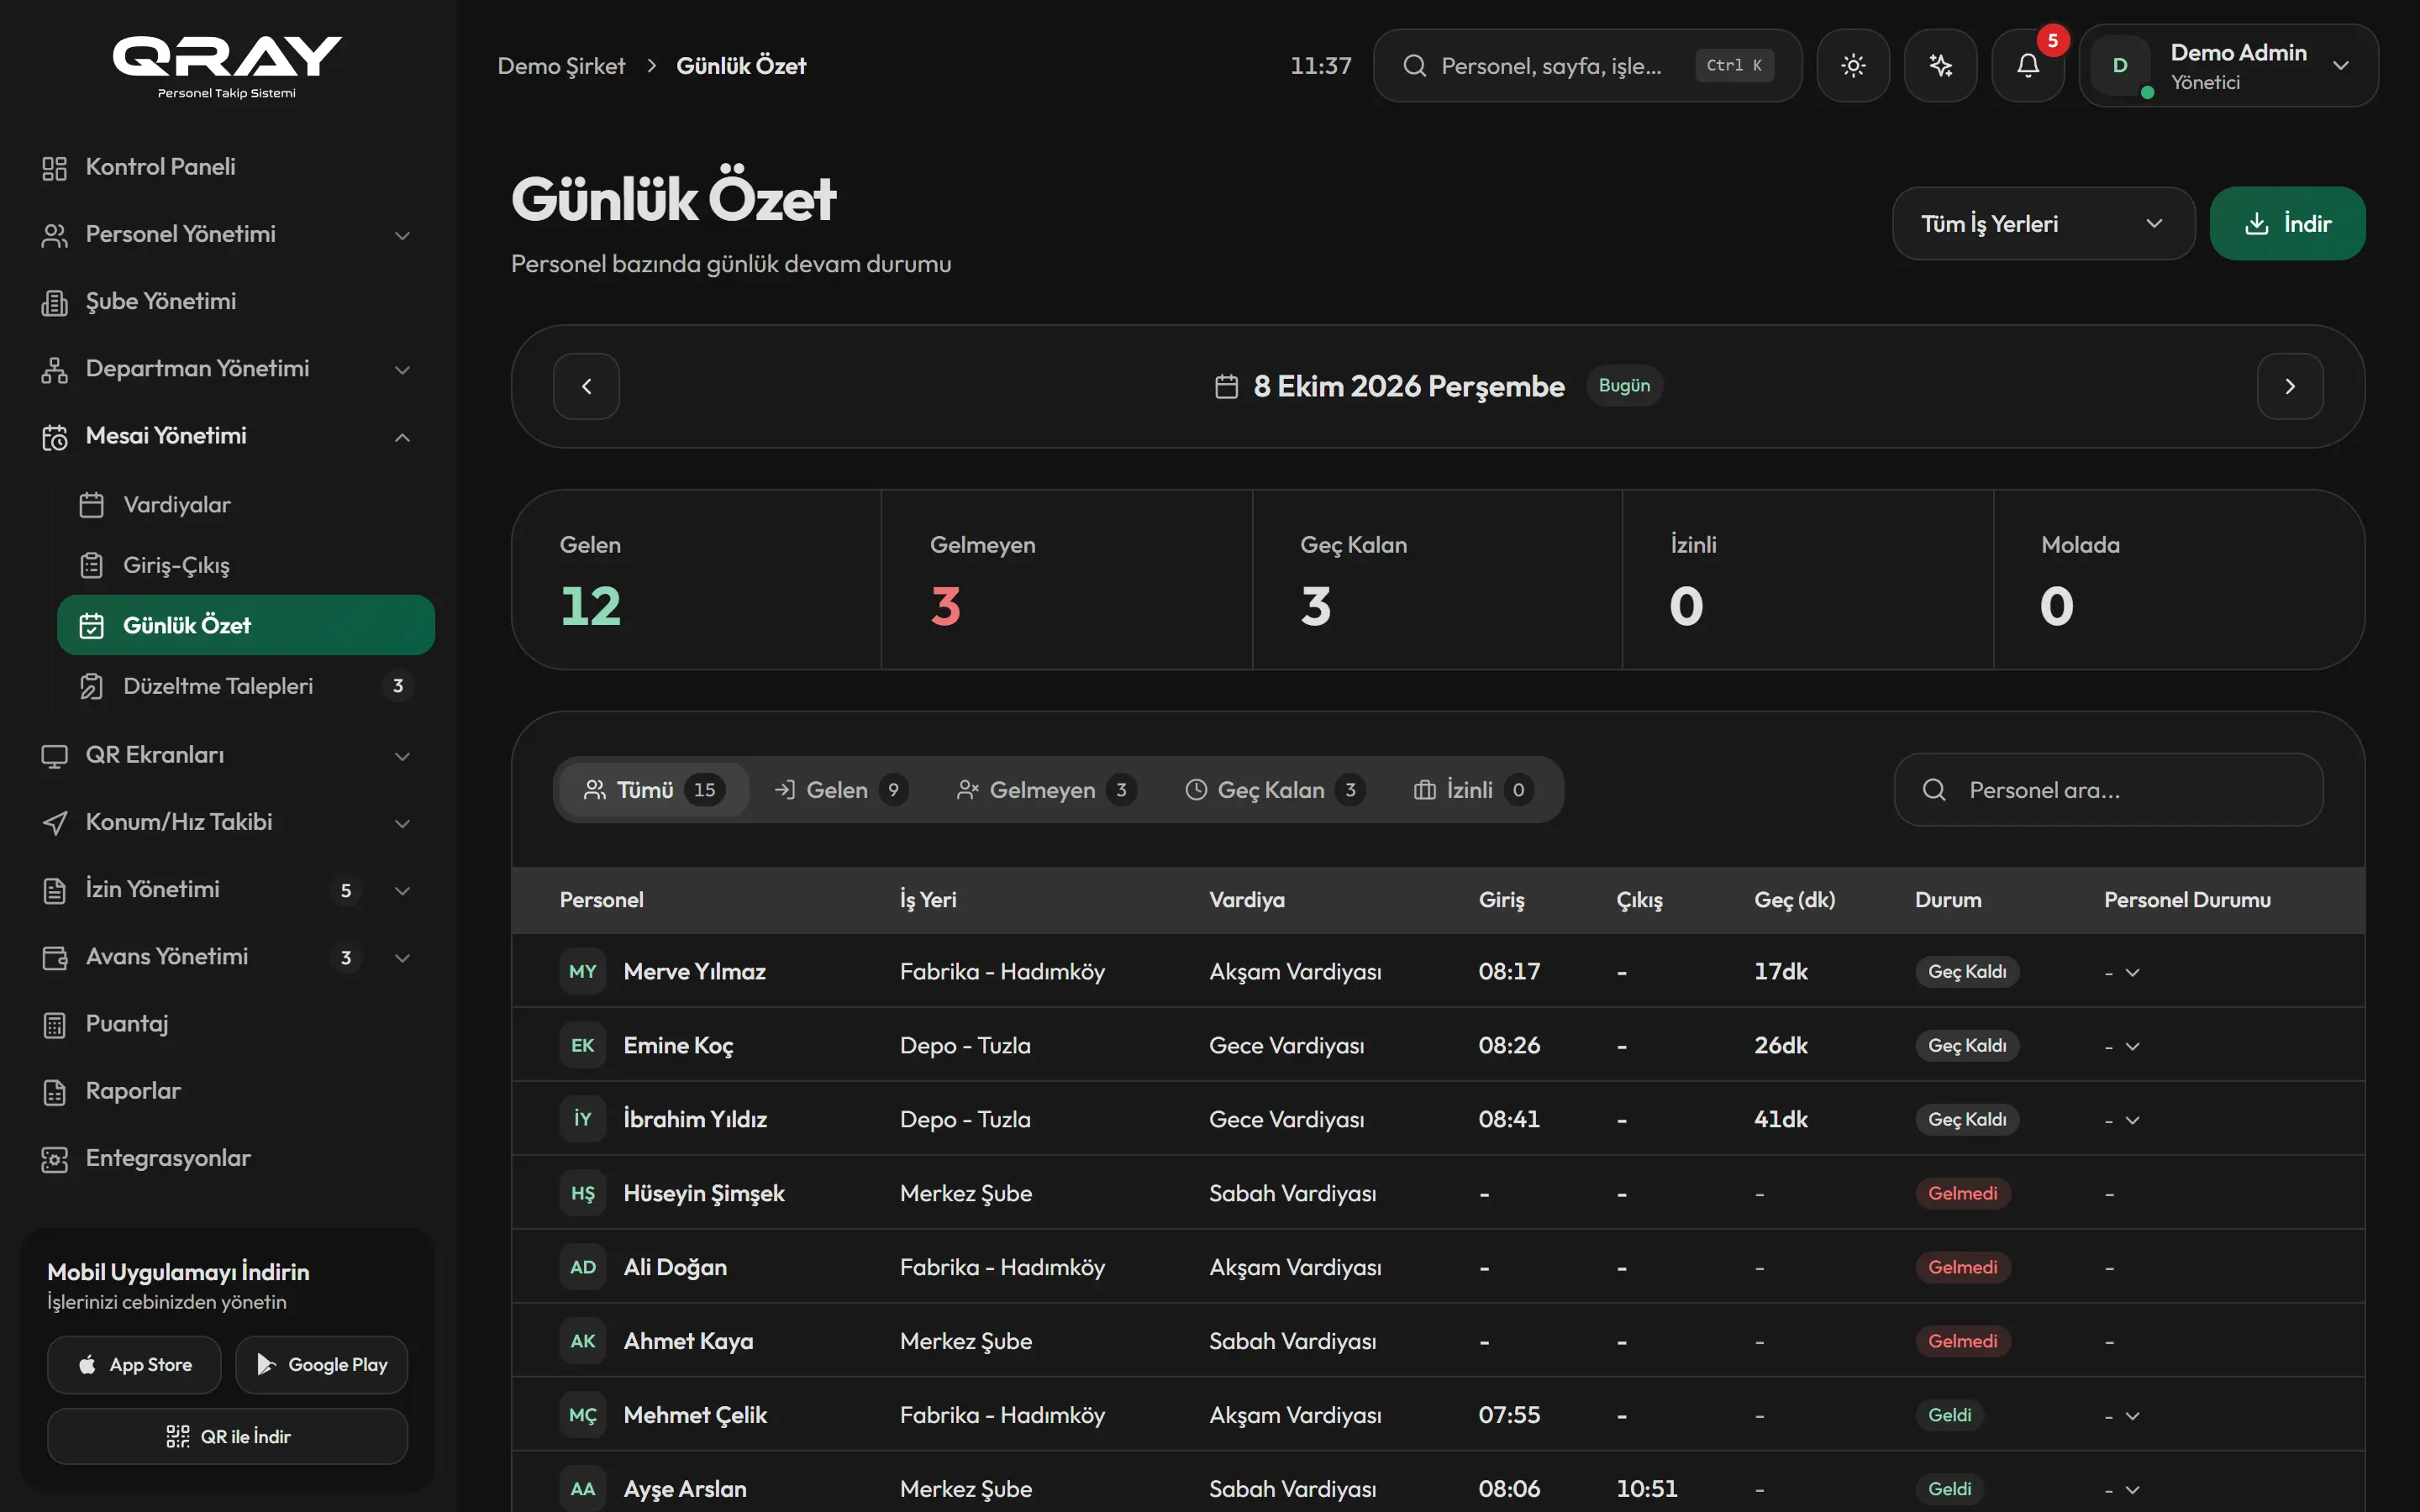Click the Demo Şirket breadcrumb
The height and width of the screenshot is (1512, 2420).
(x=561, y=66)
